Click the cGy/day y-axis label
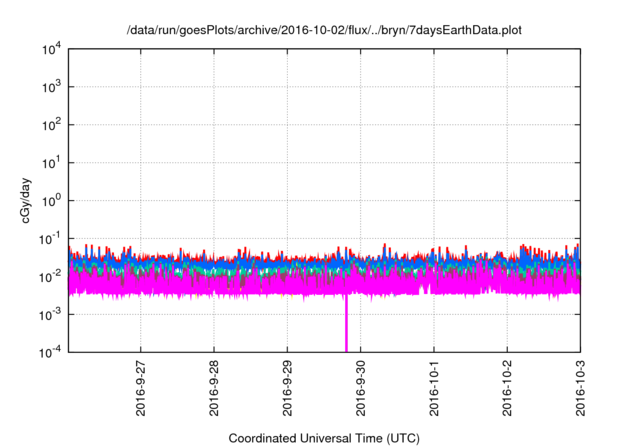 [x=30, y=200]
